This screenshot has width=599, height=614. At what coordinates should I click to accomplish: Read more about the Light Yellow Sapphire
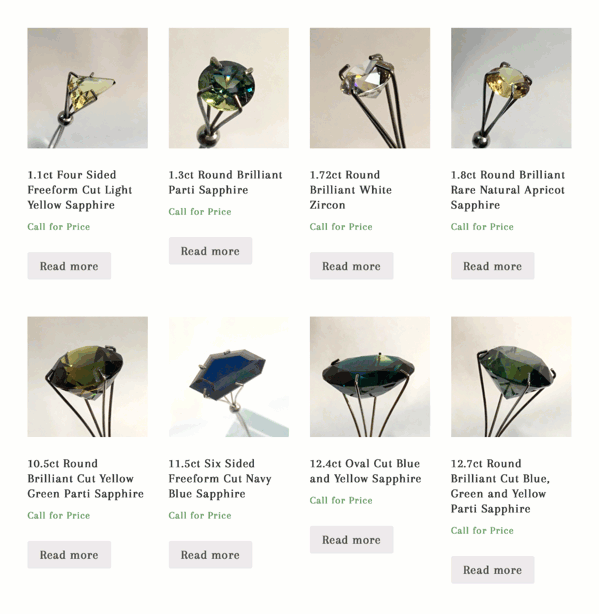[x=69, y=266]
